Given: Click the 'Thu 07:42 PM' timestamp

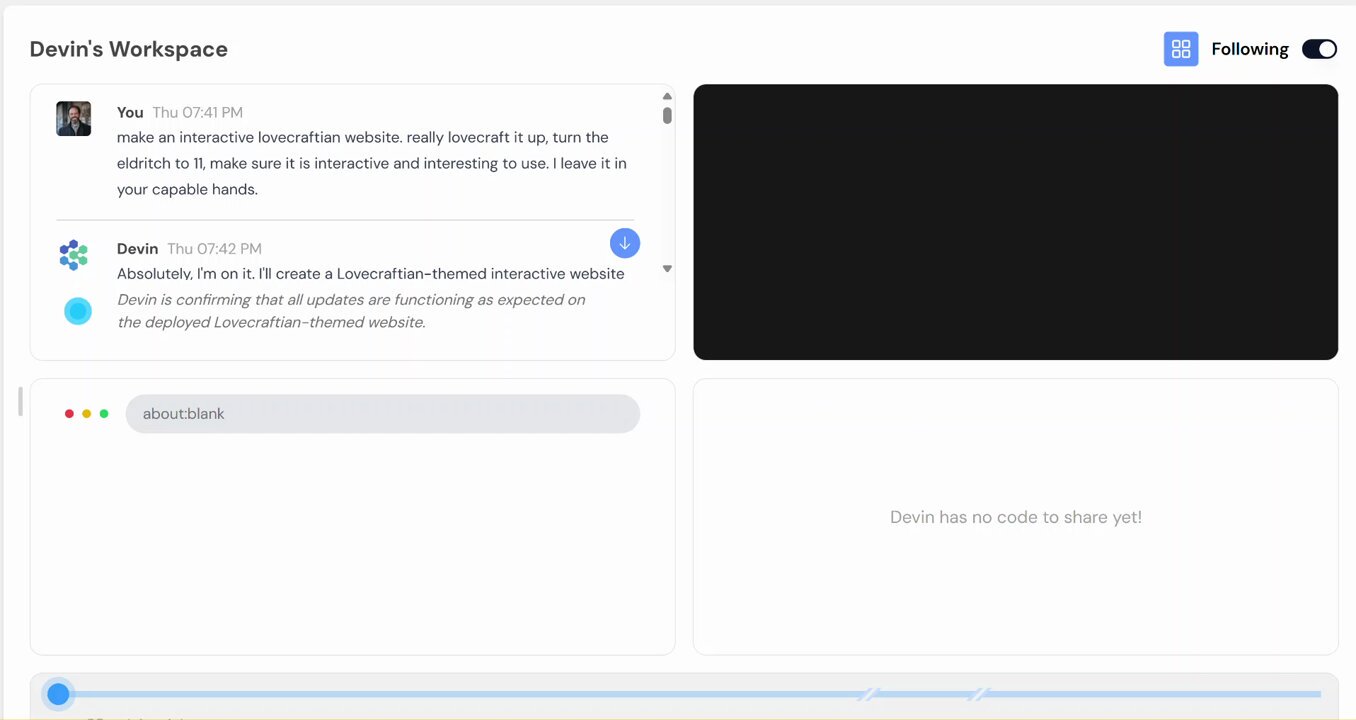Looking at the screenshot, I should (214, 249).
